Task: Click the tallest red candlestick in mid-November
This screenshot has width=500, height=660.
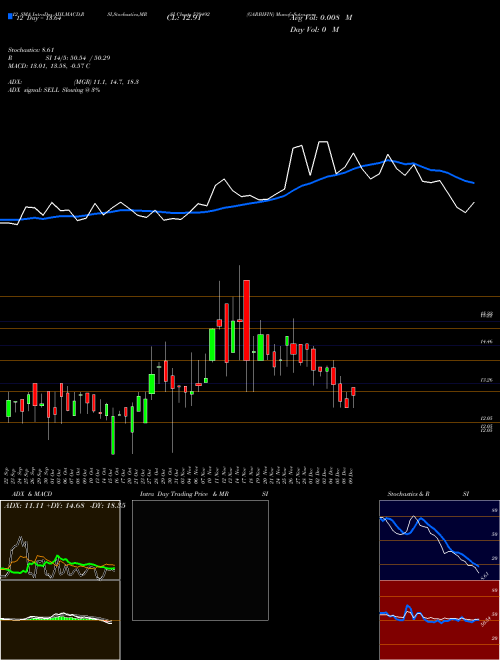Action: click(x=247, y=320)
